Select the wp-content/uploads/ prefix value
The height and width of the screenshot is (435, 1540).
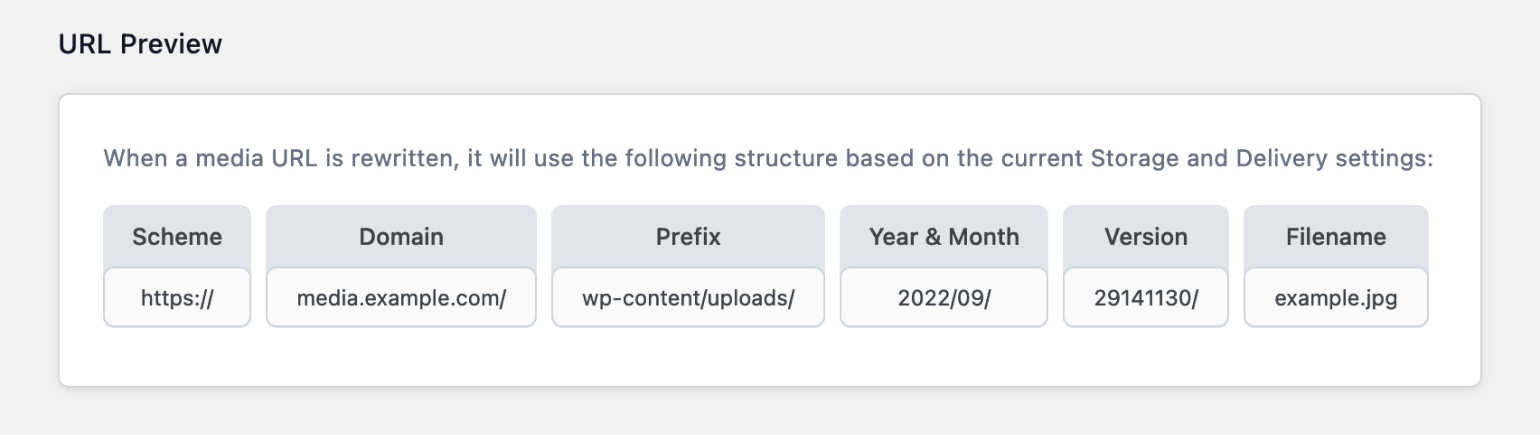(x=688, y=297)
